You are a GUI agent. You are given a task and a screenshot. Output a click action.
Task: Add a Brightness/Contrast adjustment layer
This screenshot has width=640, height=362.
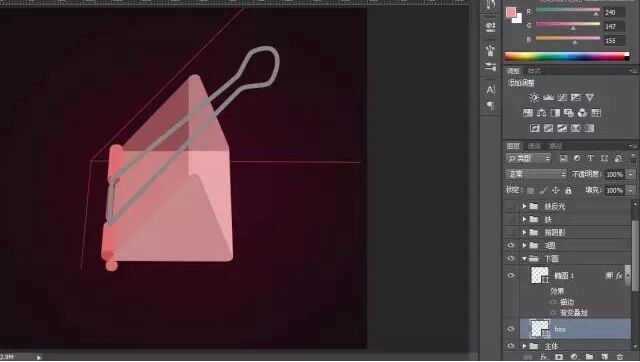click(533, 97)
